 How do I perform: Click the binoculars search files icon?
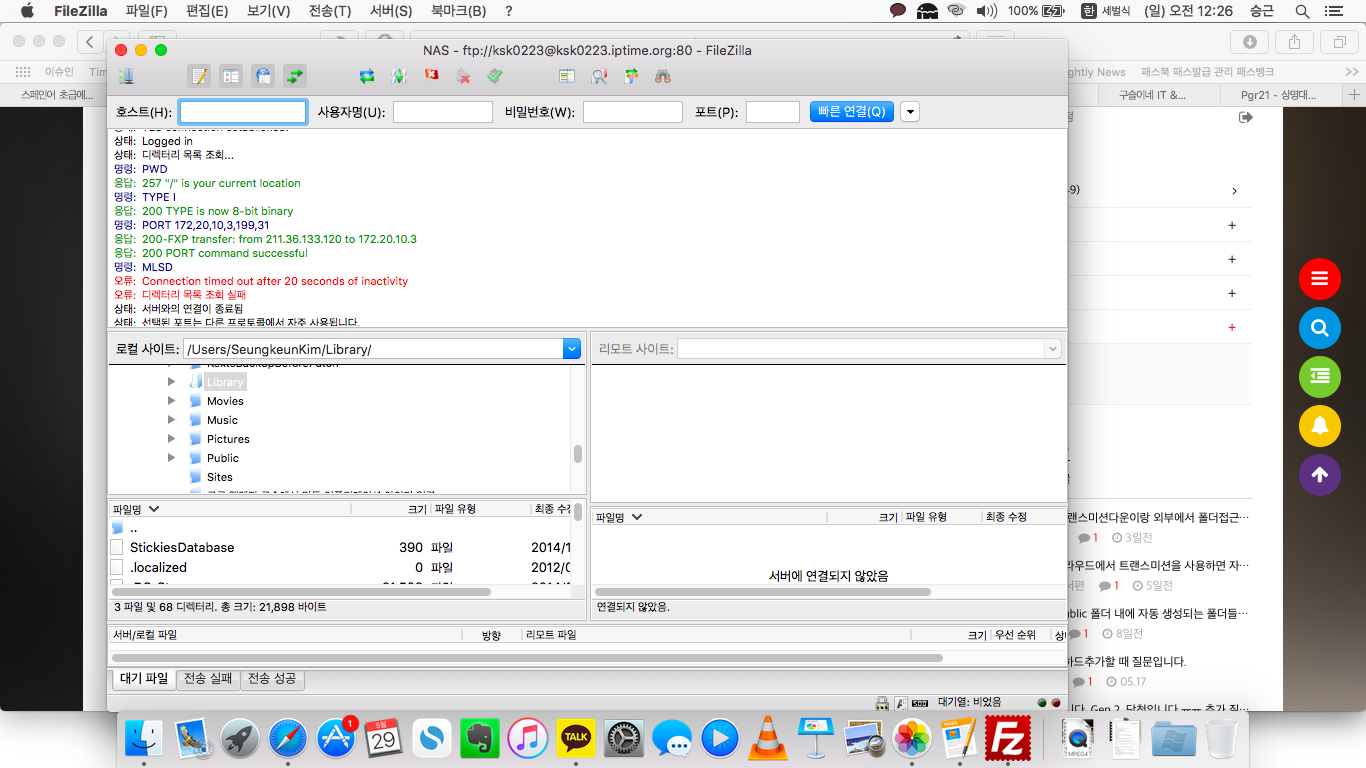(662, 76)
